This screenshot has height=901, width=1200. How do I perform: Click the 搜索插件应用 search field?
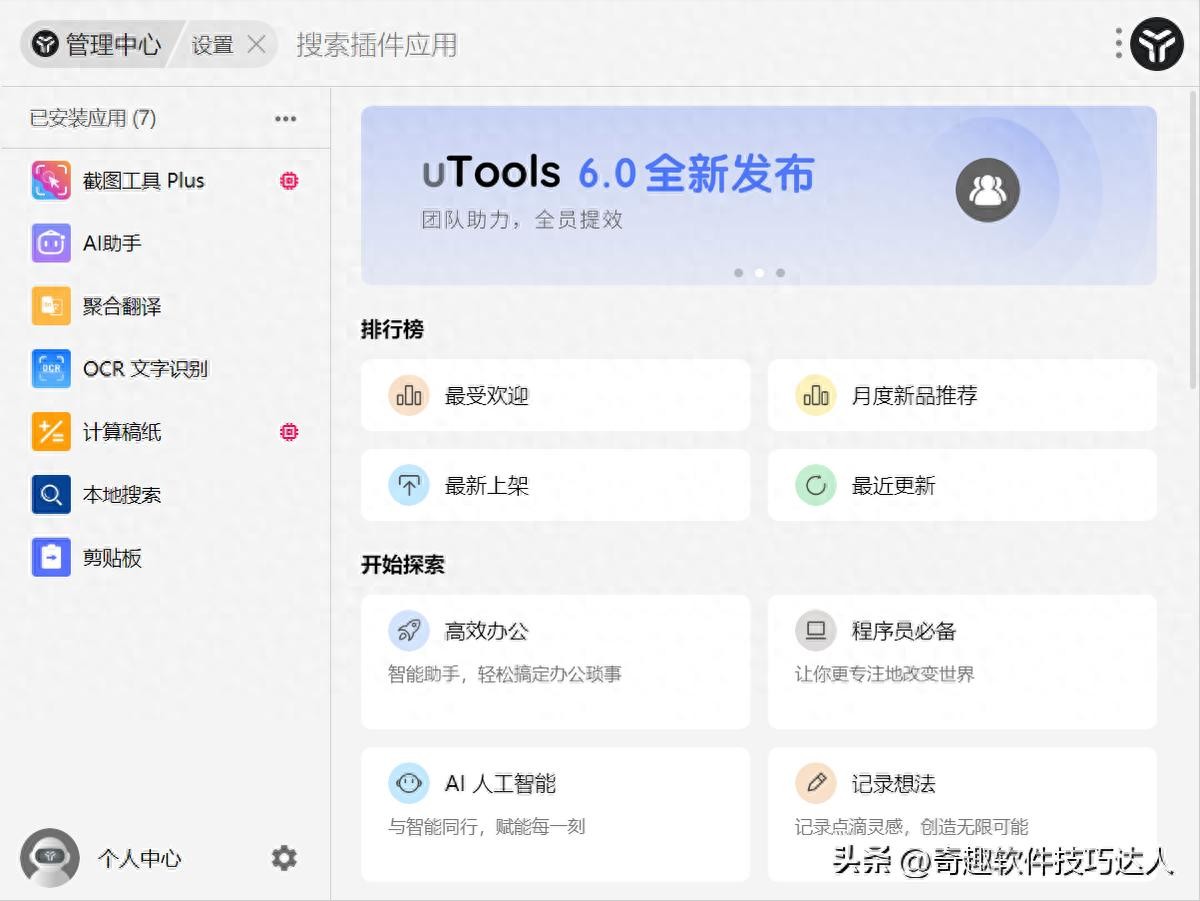[377, 45]
